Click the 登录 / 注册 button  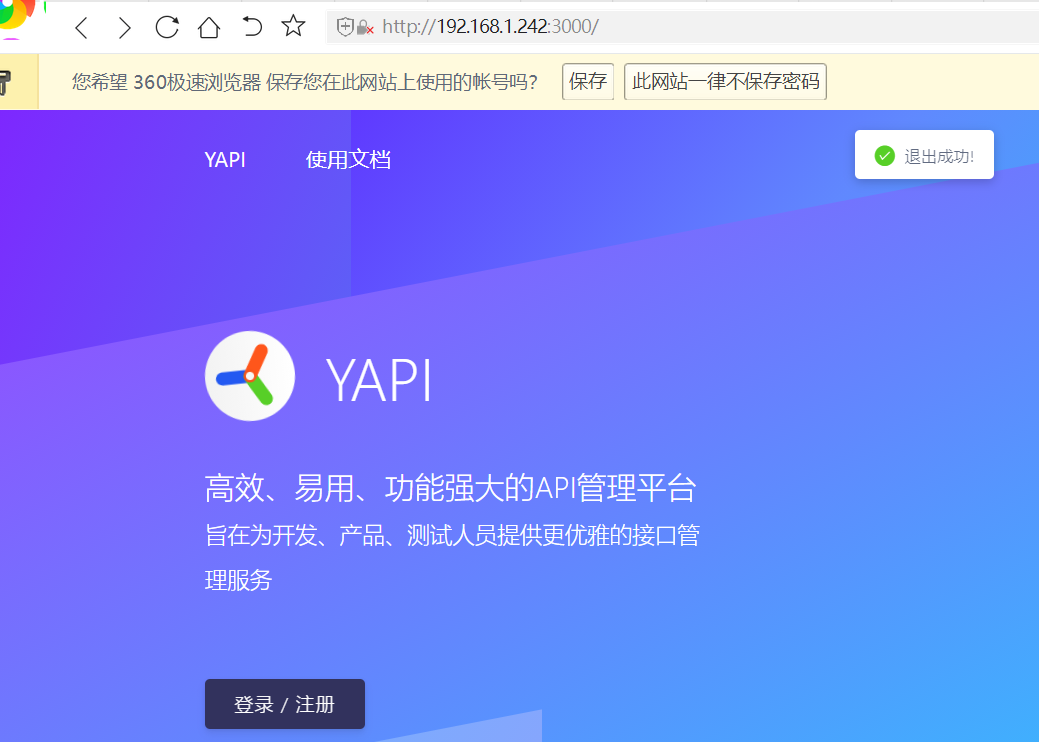(x=285, y=704)
